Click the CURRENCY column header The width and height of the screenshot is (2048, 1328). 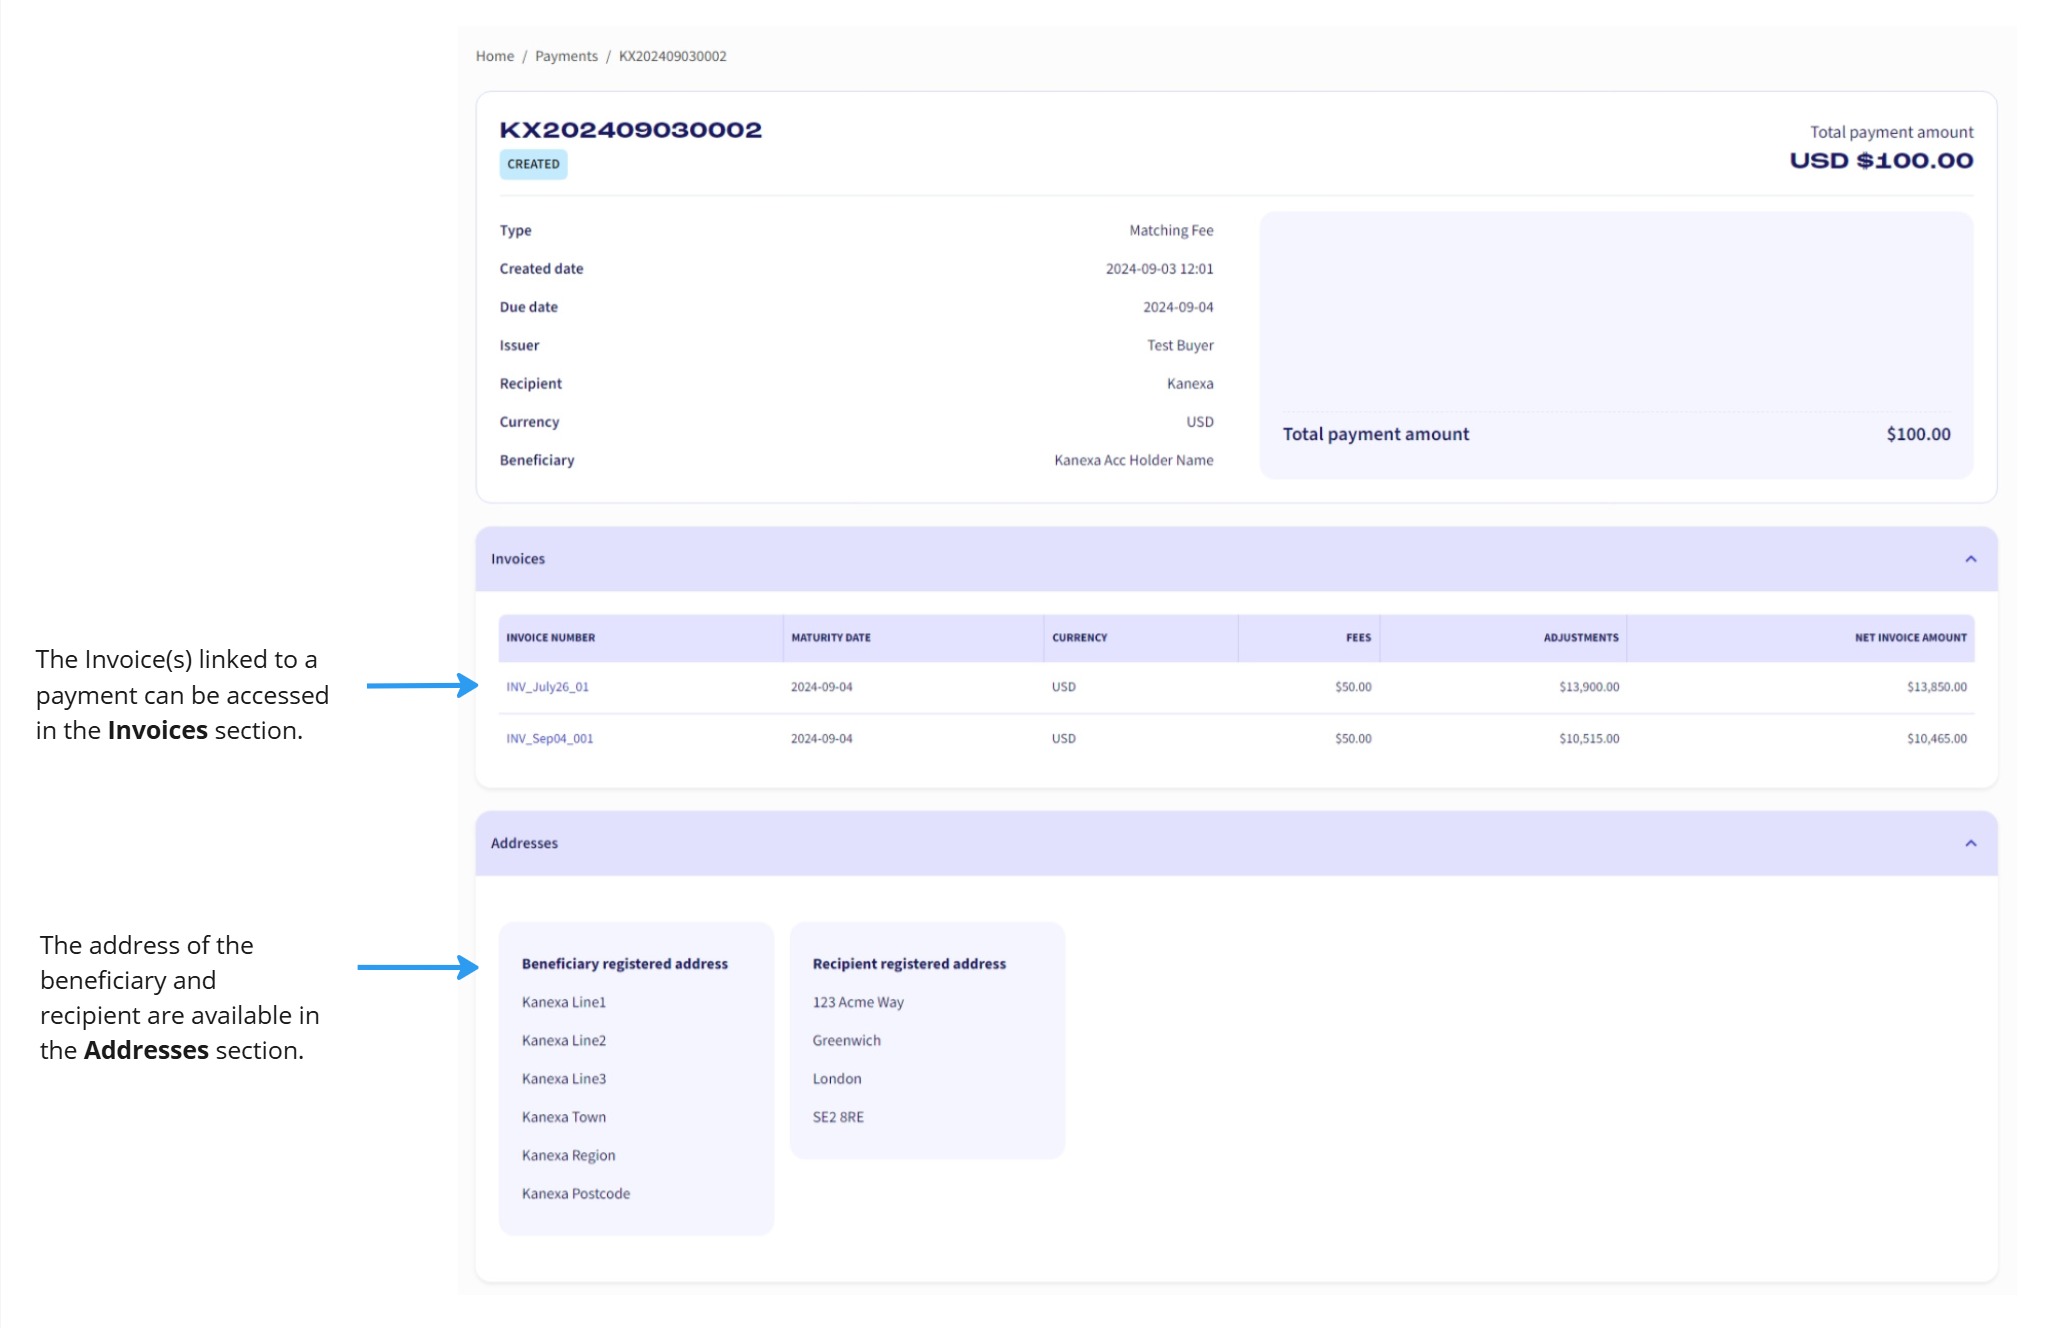(1080, 637)
